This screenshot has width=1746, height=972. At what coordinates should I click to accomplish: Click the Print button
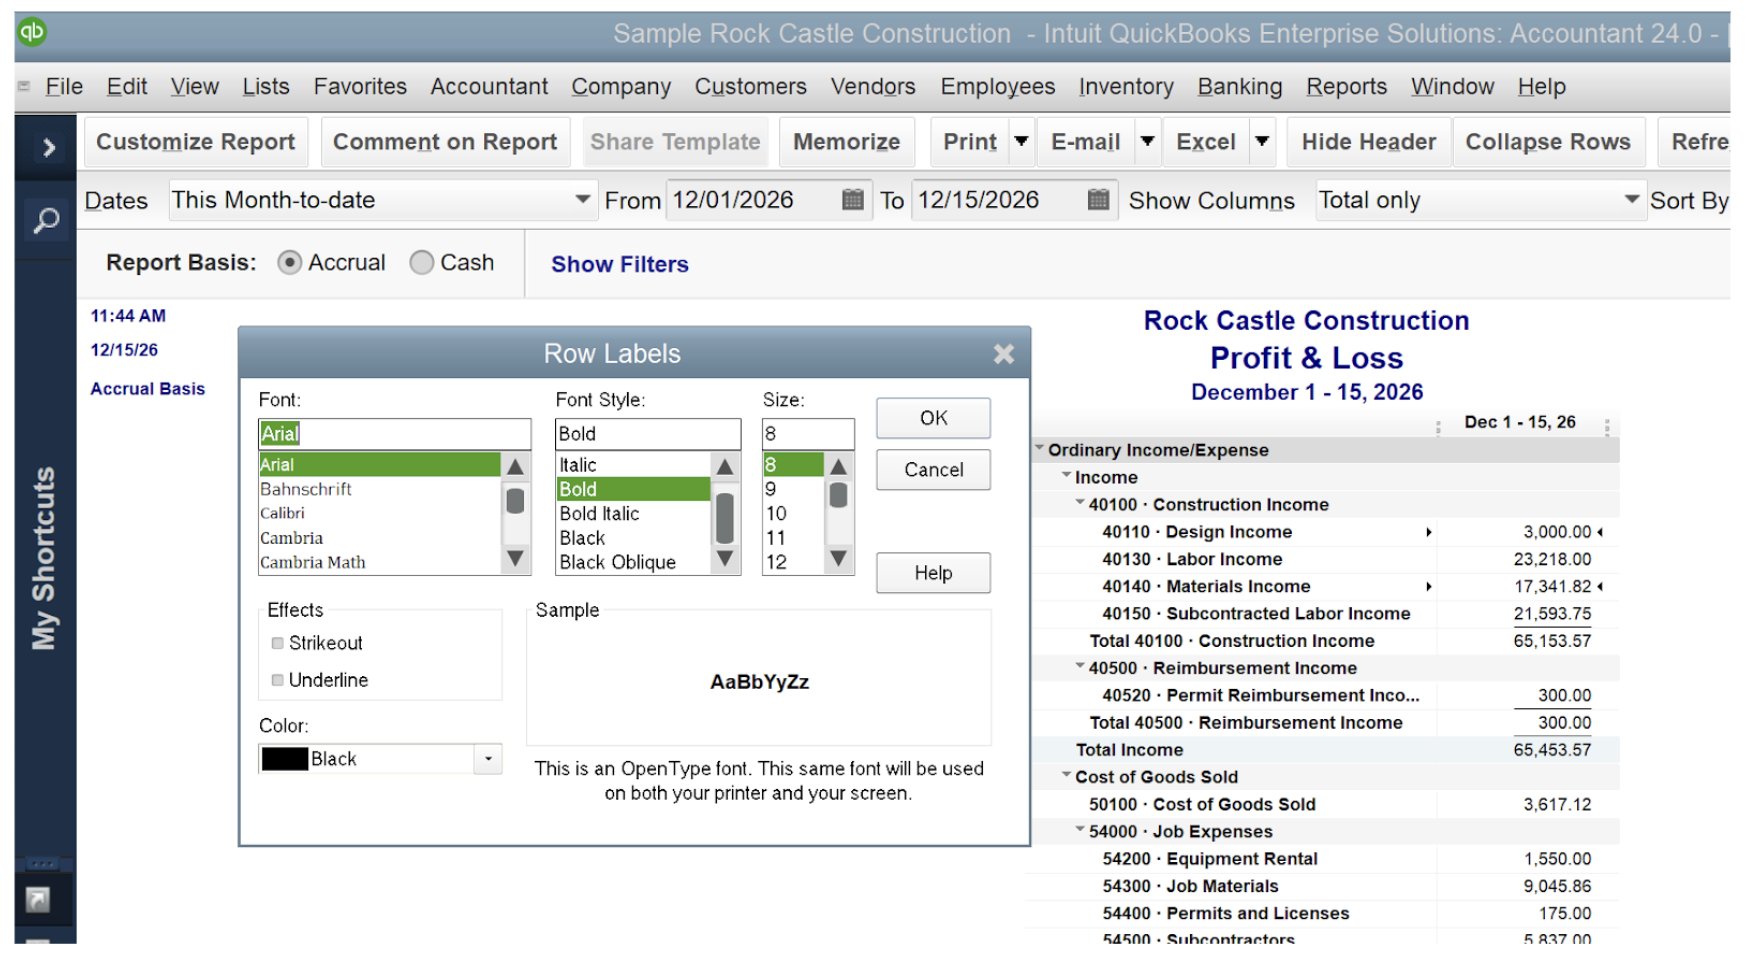point(970,142)
